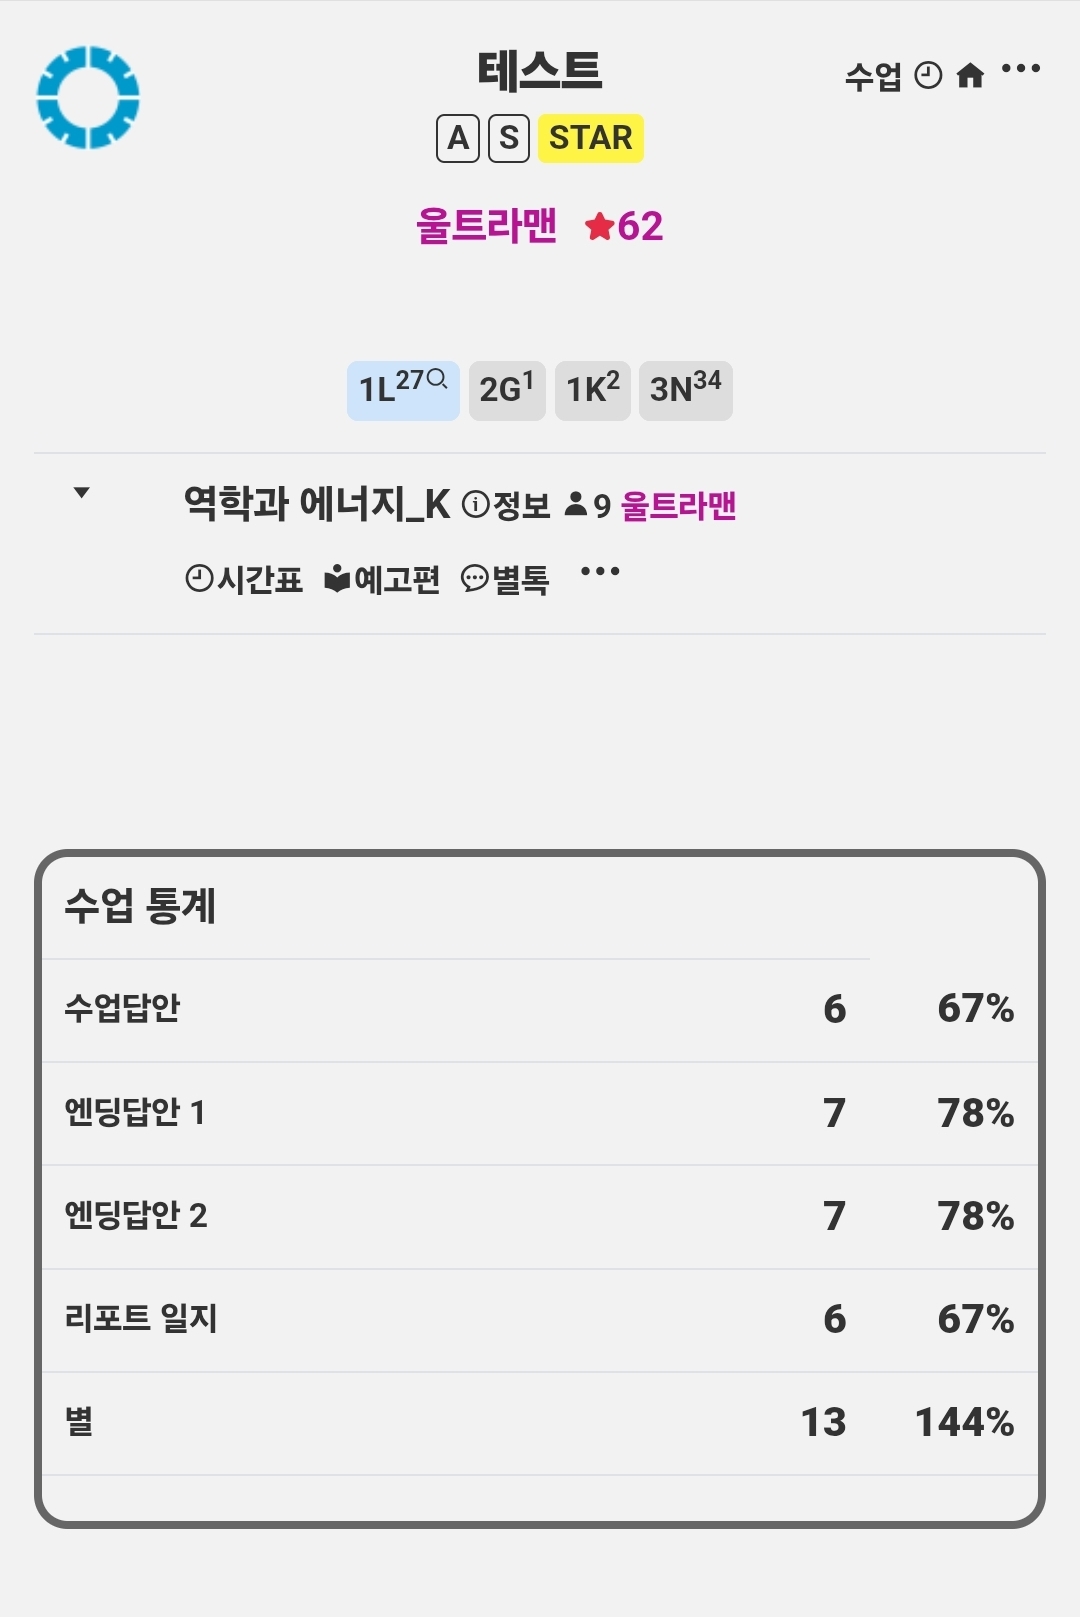Click the blue circular app logo

pos(88,97)
